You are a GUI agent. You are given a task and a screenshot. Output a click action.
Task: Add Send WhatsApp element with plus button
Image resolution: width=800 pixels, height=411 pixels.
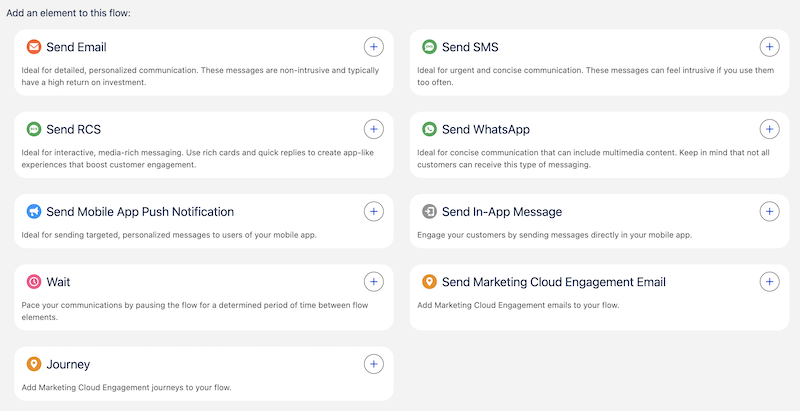tap(769, 130)
